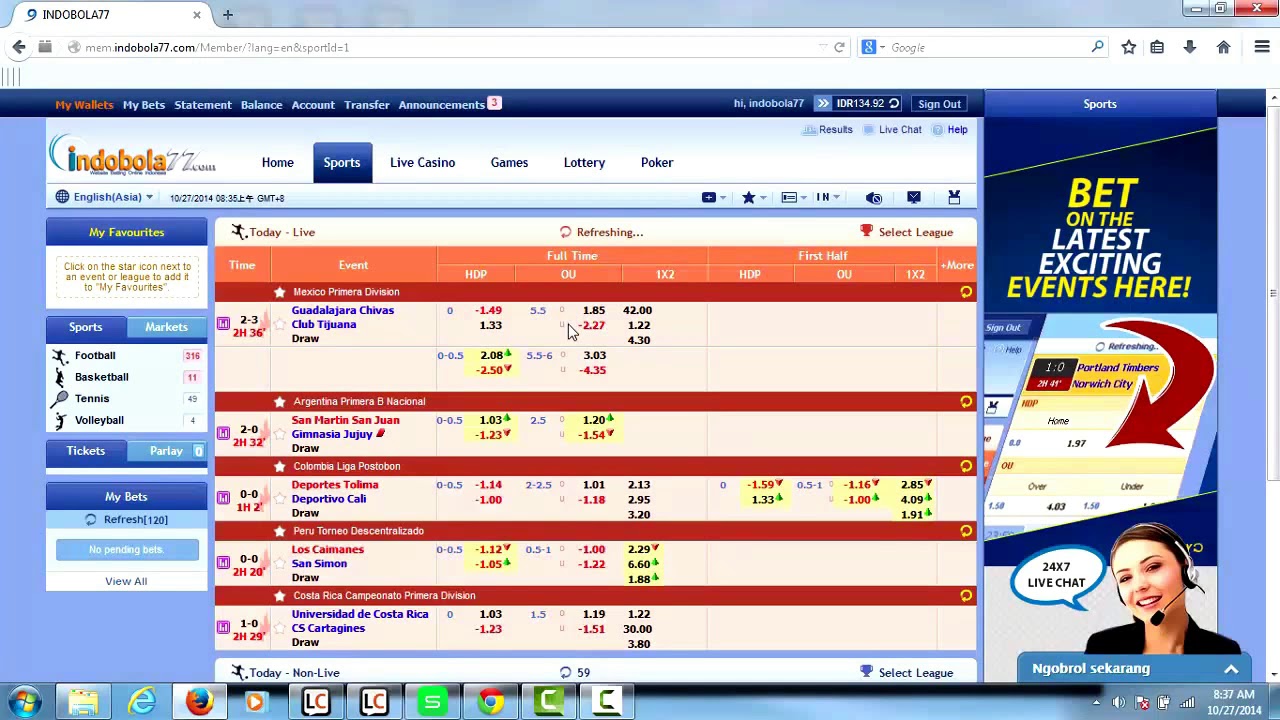Open the monitor message icon in toolbar
Image resolution: width=1280 pixels, height=720 pixels.
pyautogui.click(x=914, y=198)
